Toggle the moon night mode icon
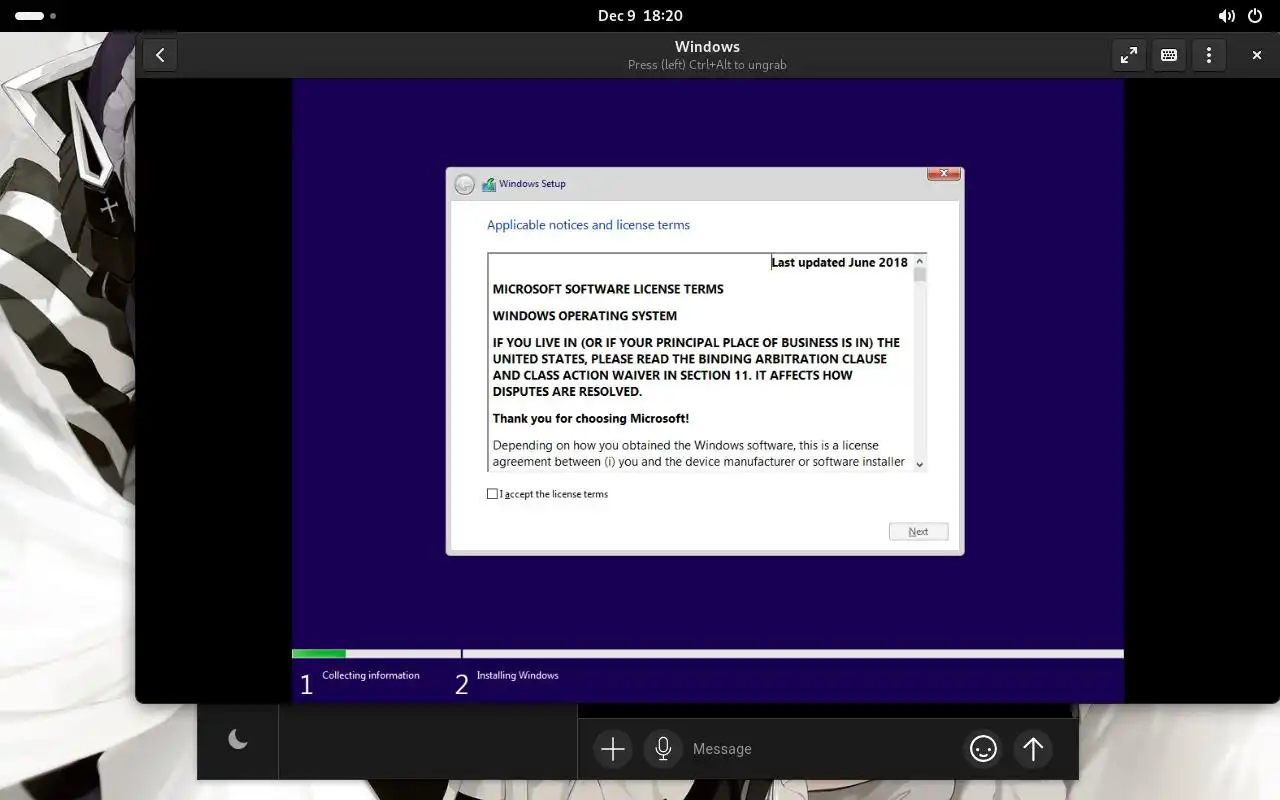The width and height of the screenshot is (1280, 800). point(238,739)
